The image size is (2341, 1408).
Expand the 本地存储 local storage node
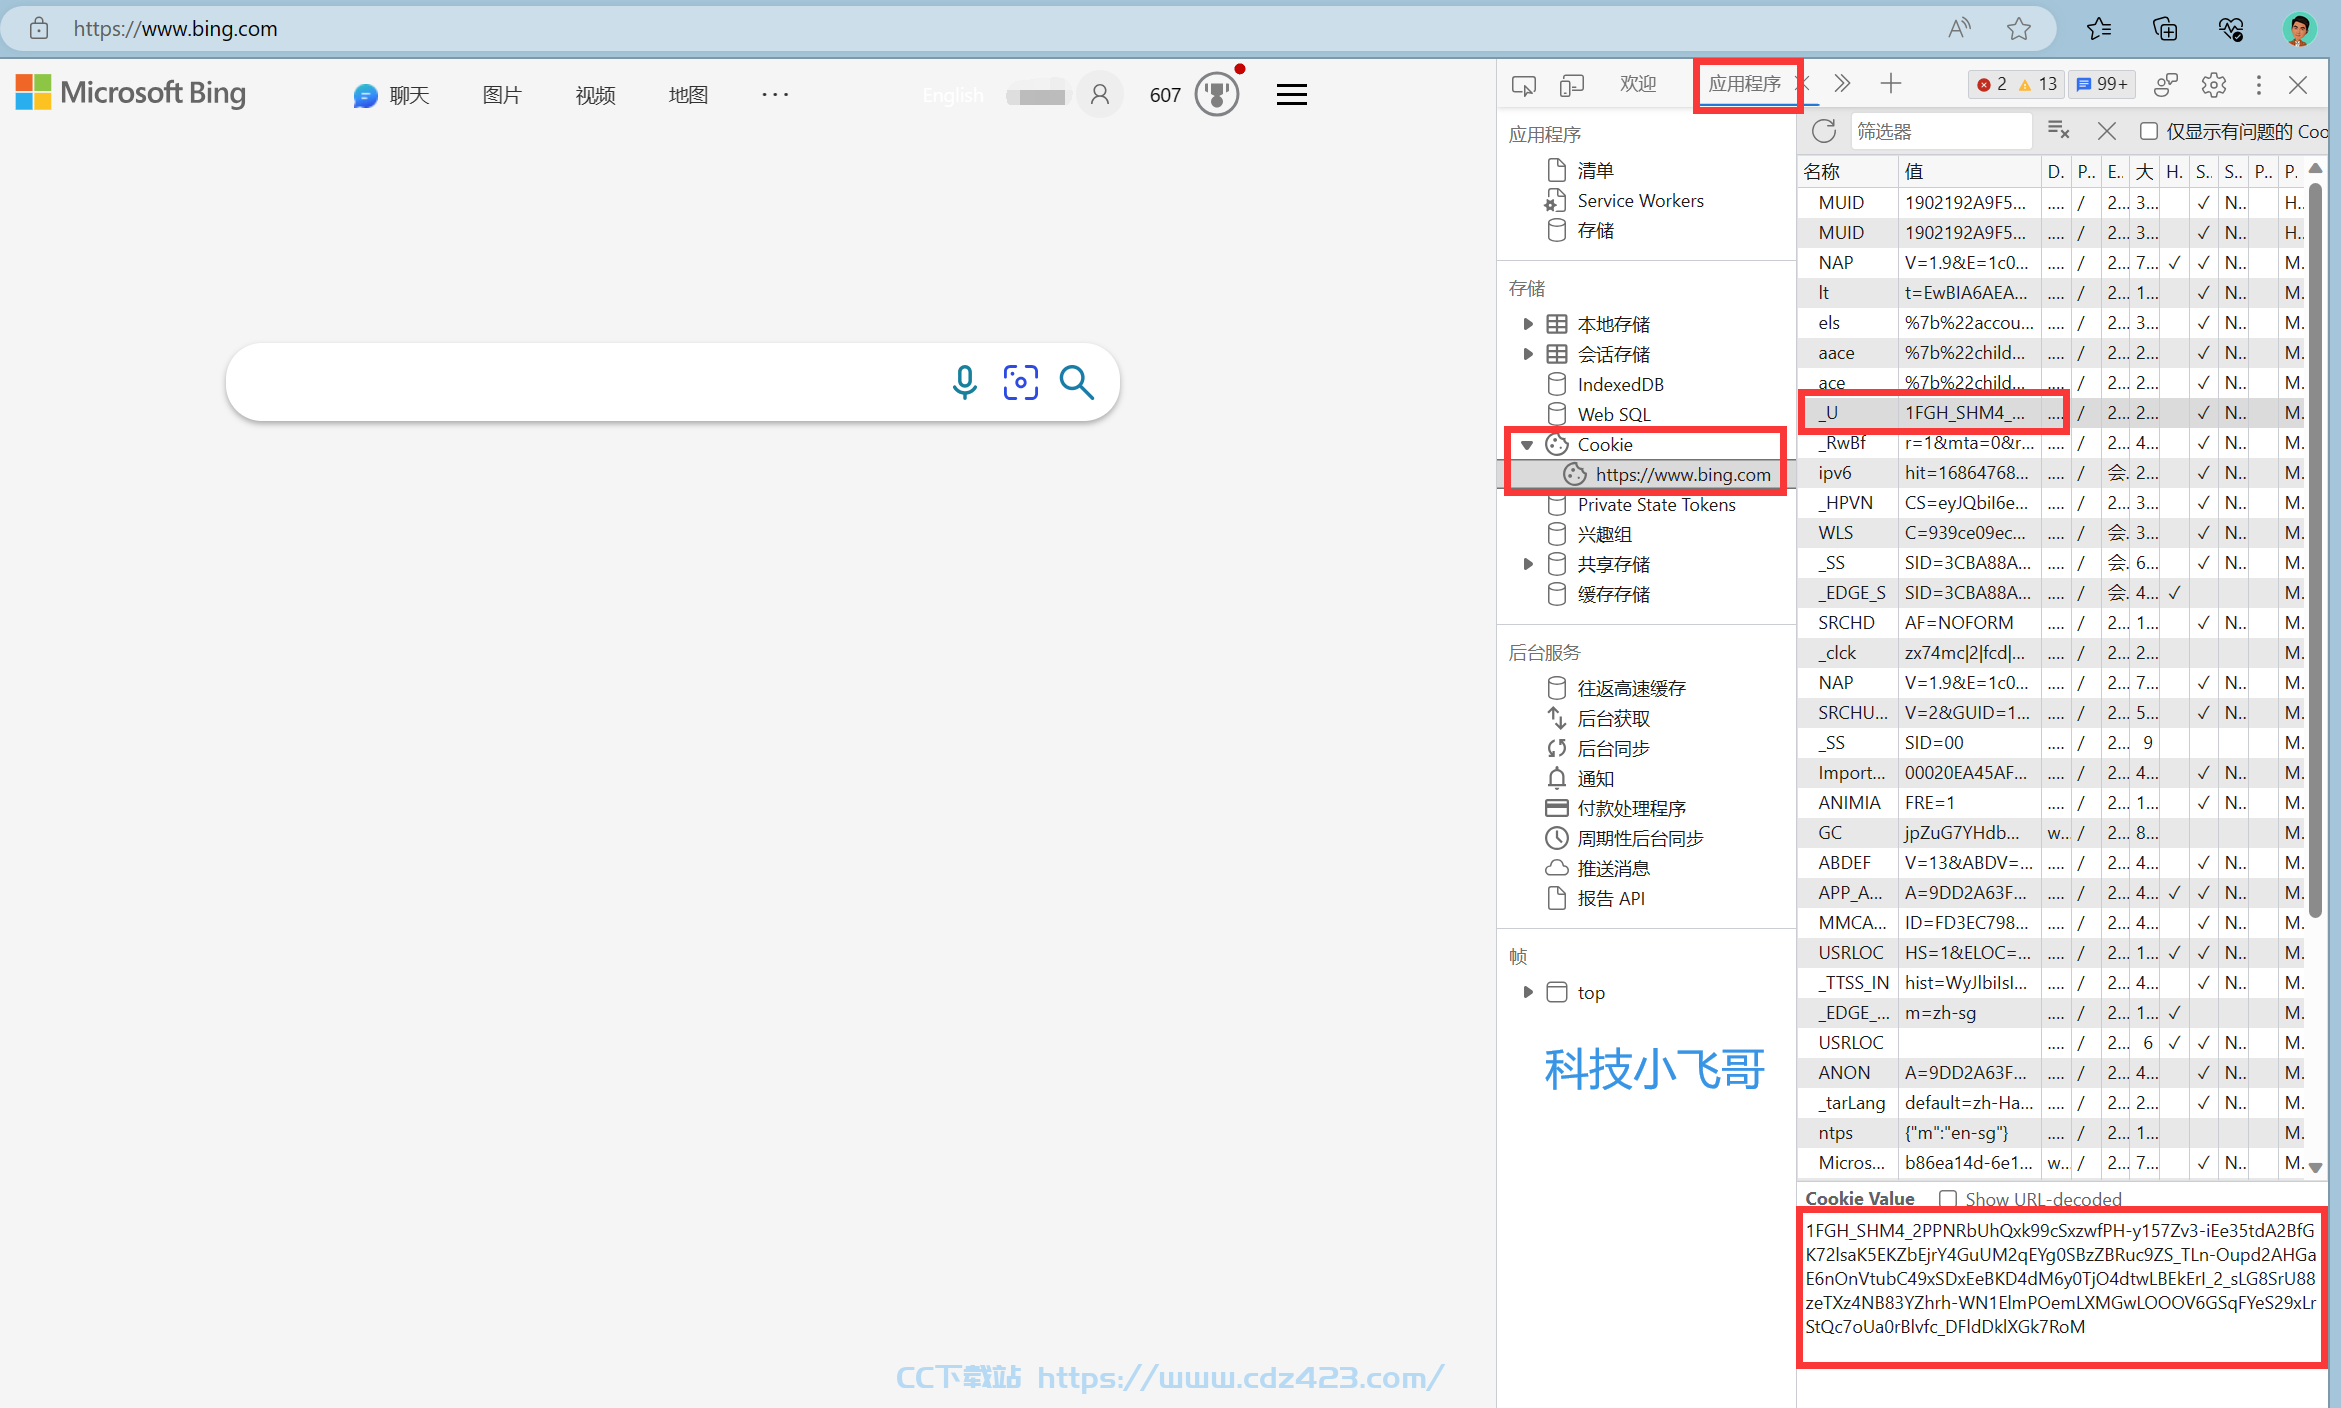point(1527,324)
